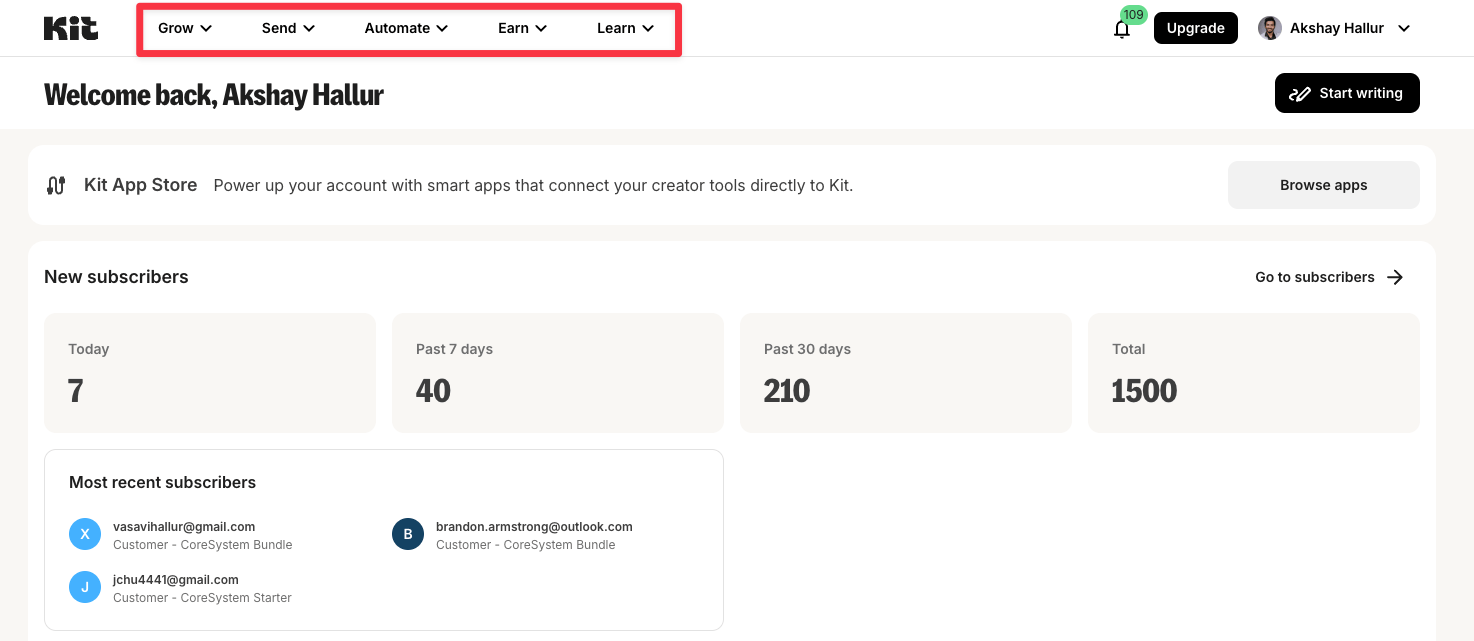Click the Upgrade button

(1195, 28)
